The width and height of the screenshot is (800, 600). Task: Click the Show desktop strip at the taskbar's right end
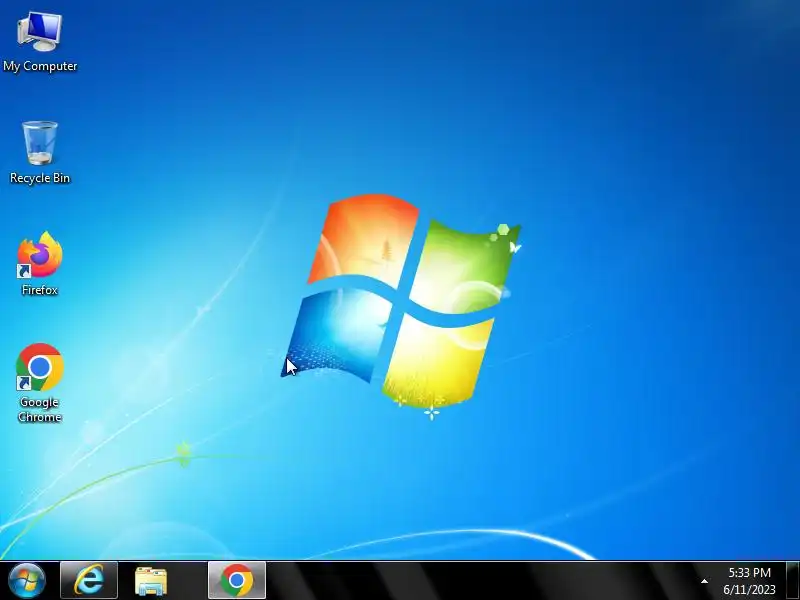click(793, 581)
